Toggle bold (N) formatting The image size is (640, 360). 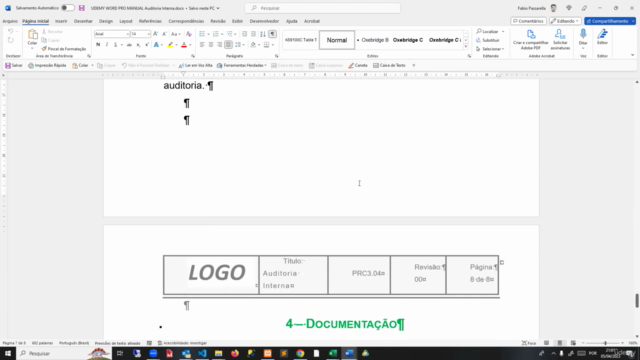point(98,44)
